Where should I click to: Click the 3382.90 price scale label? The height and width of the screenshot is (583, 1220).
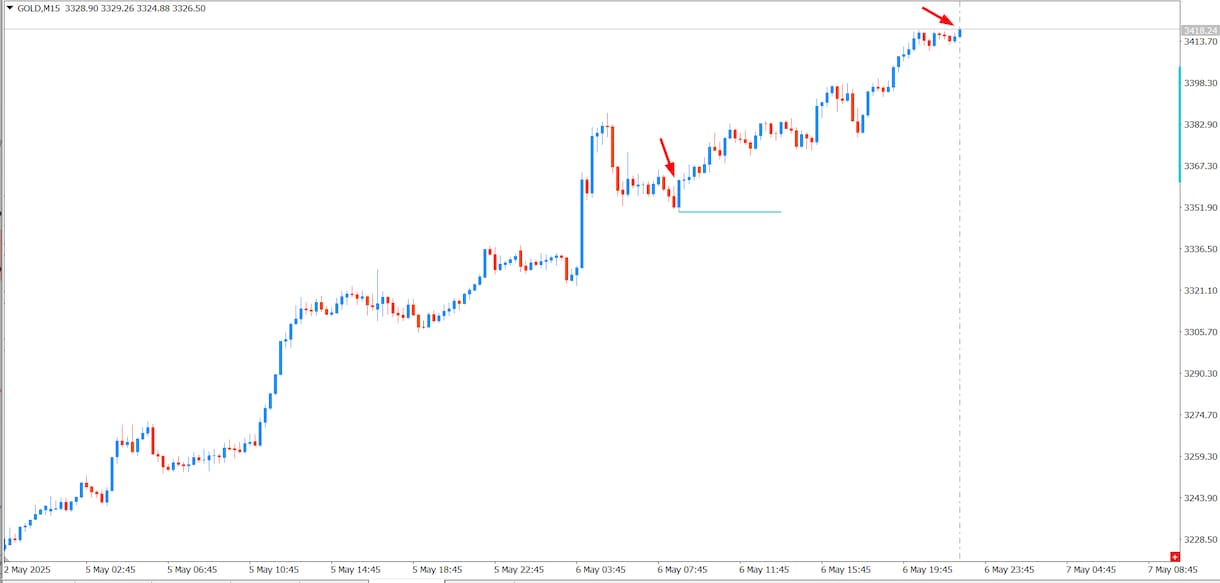(x=1200, y=125)
